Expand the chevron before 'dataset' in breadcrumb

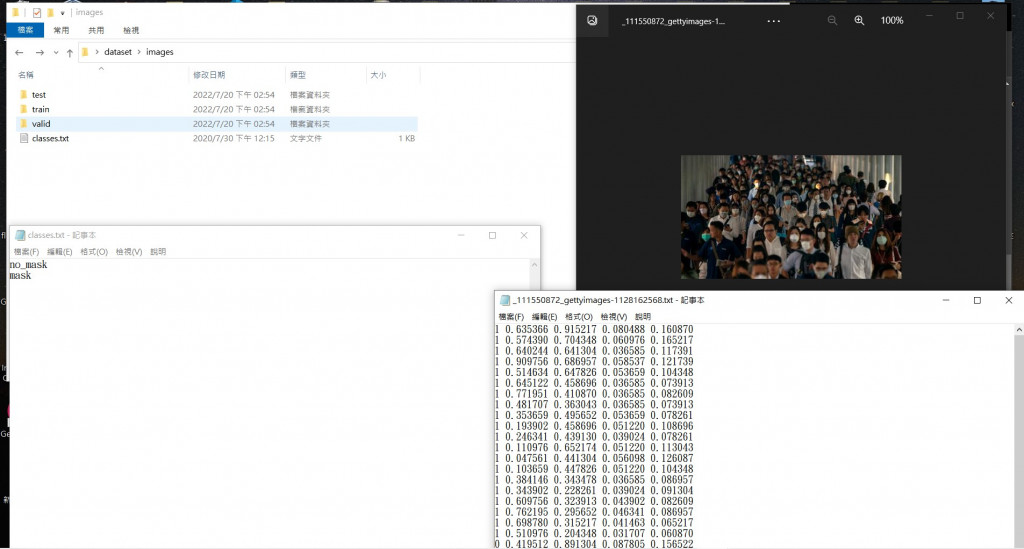97,52
